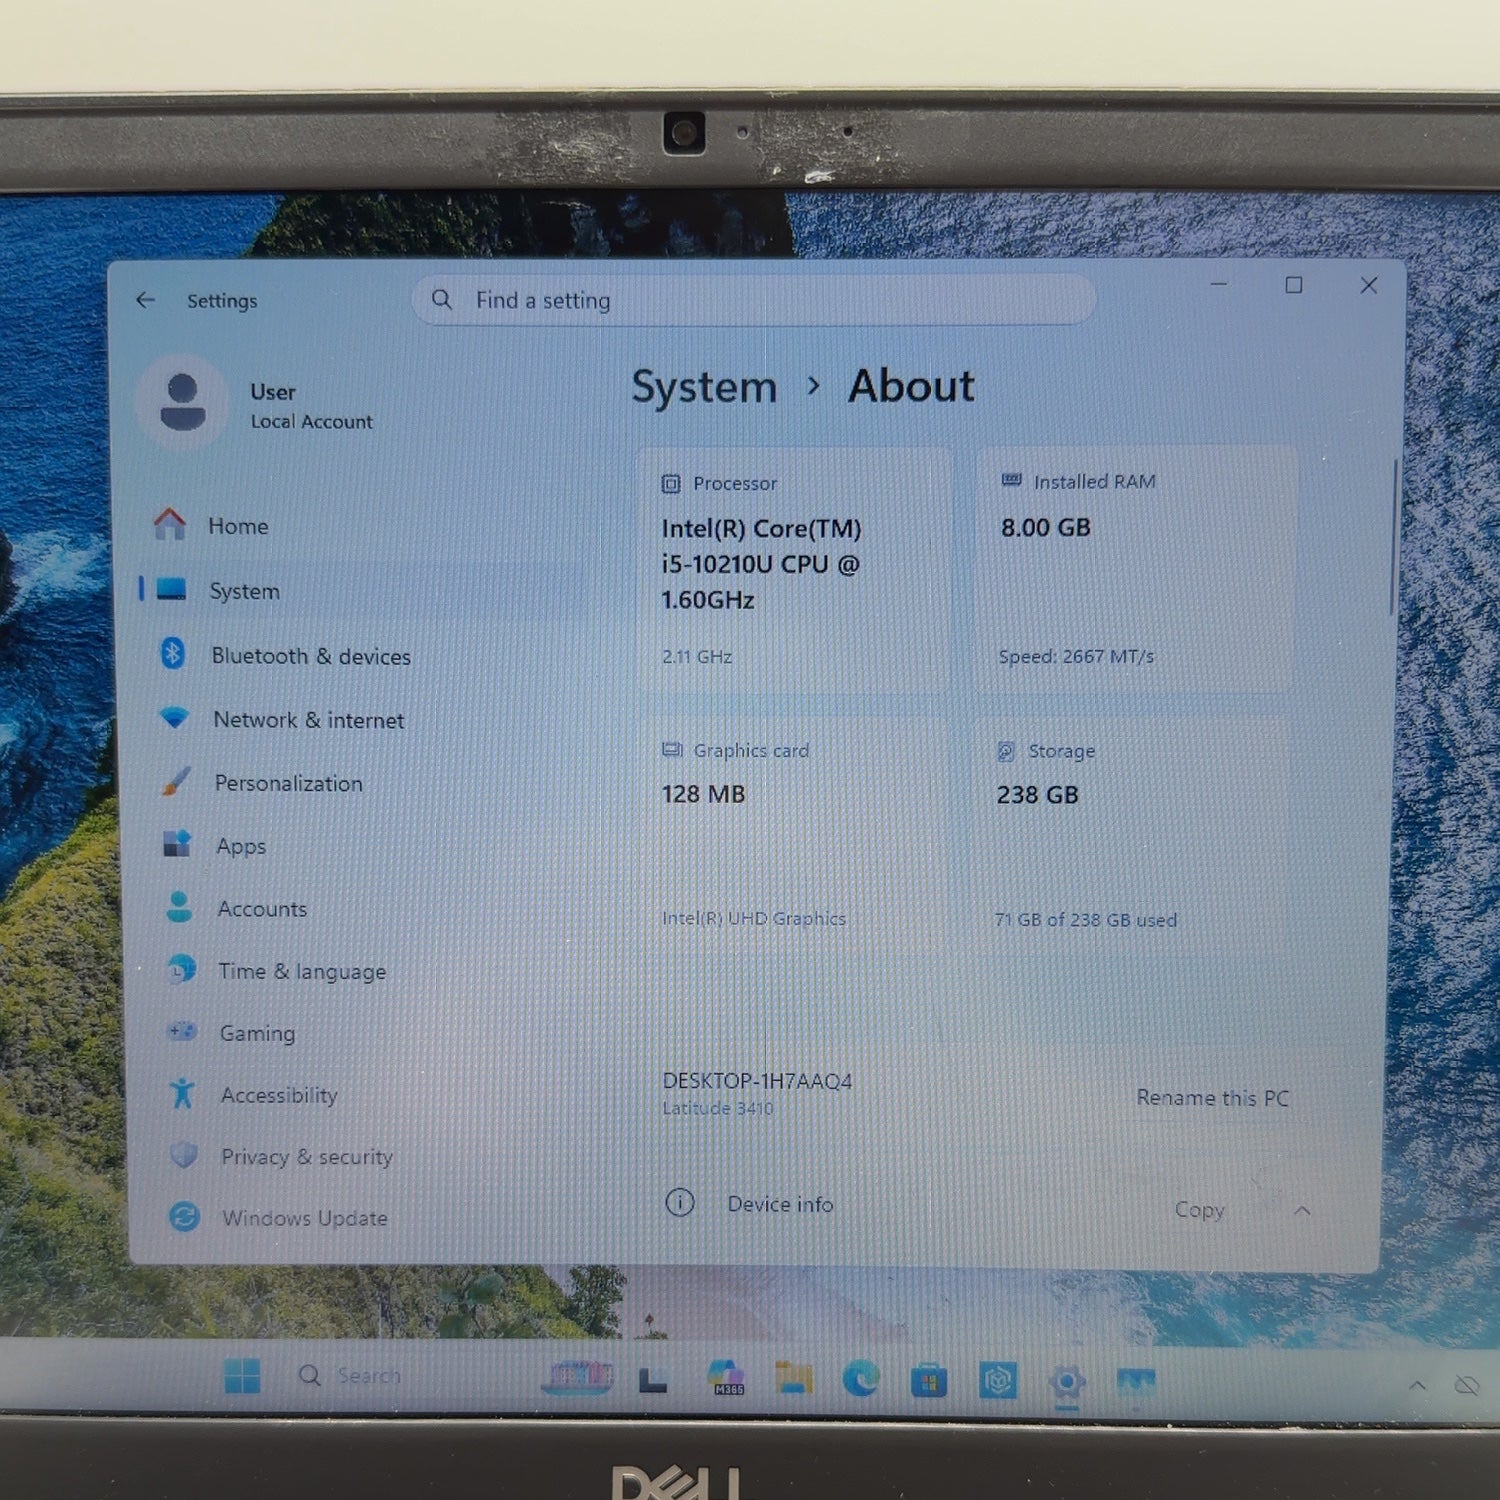Click the Windows Update sync icon
The width and height of the screenshot is (1500, 1500).
click(x=184, y=1216)
